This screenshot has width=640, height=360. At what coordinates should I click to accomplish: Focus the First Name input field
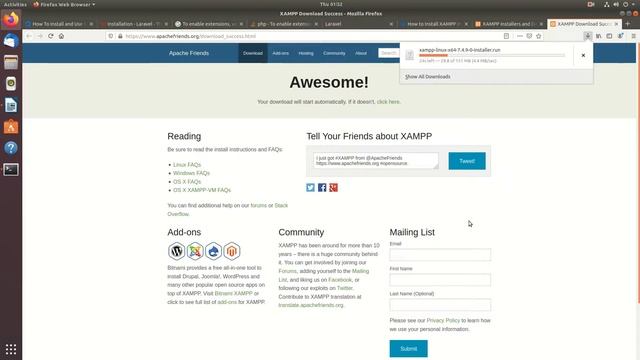click(x=440, y=280)
